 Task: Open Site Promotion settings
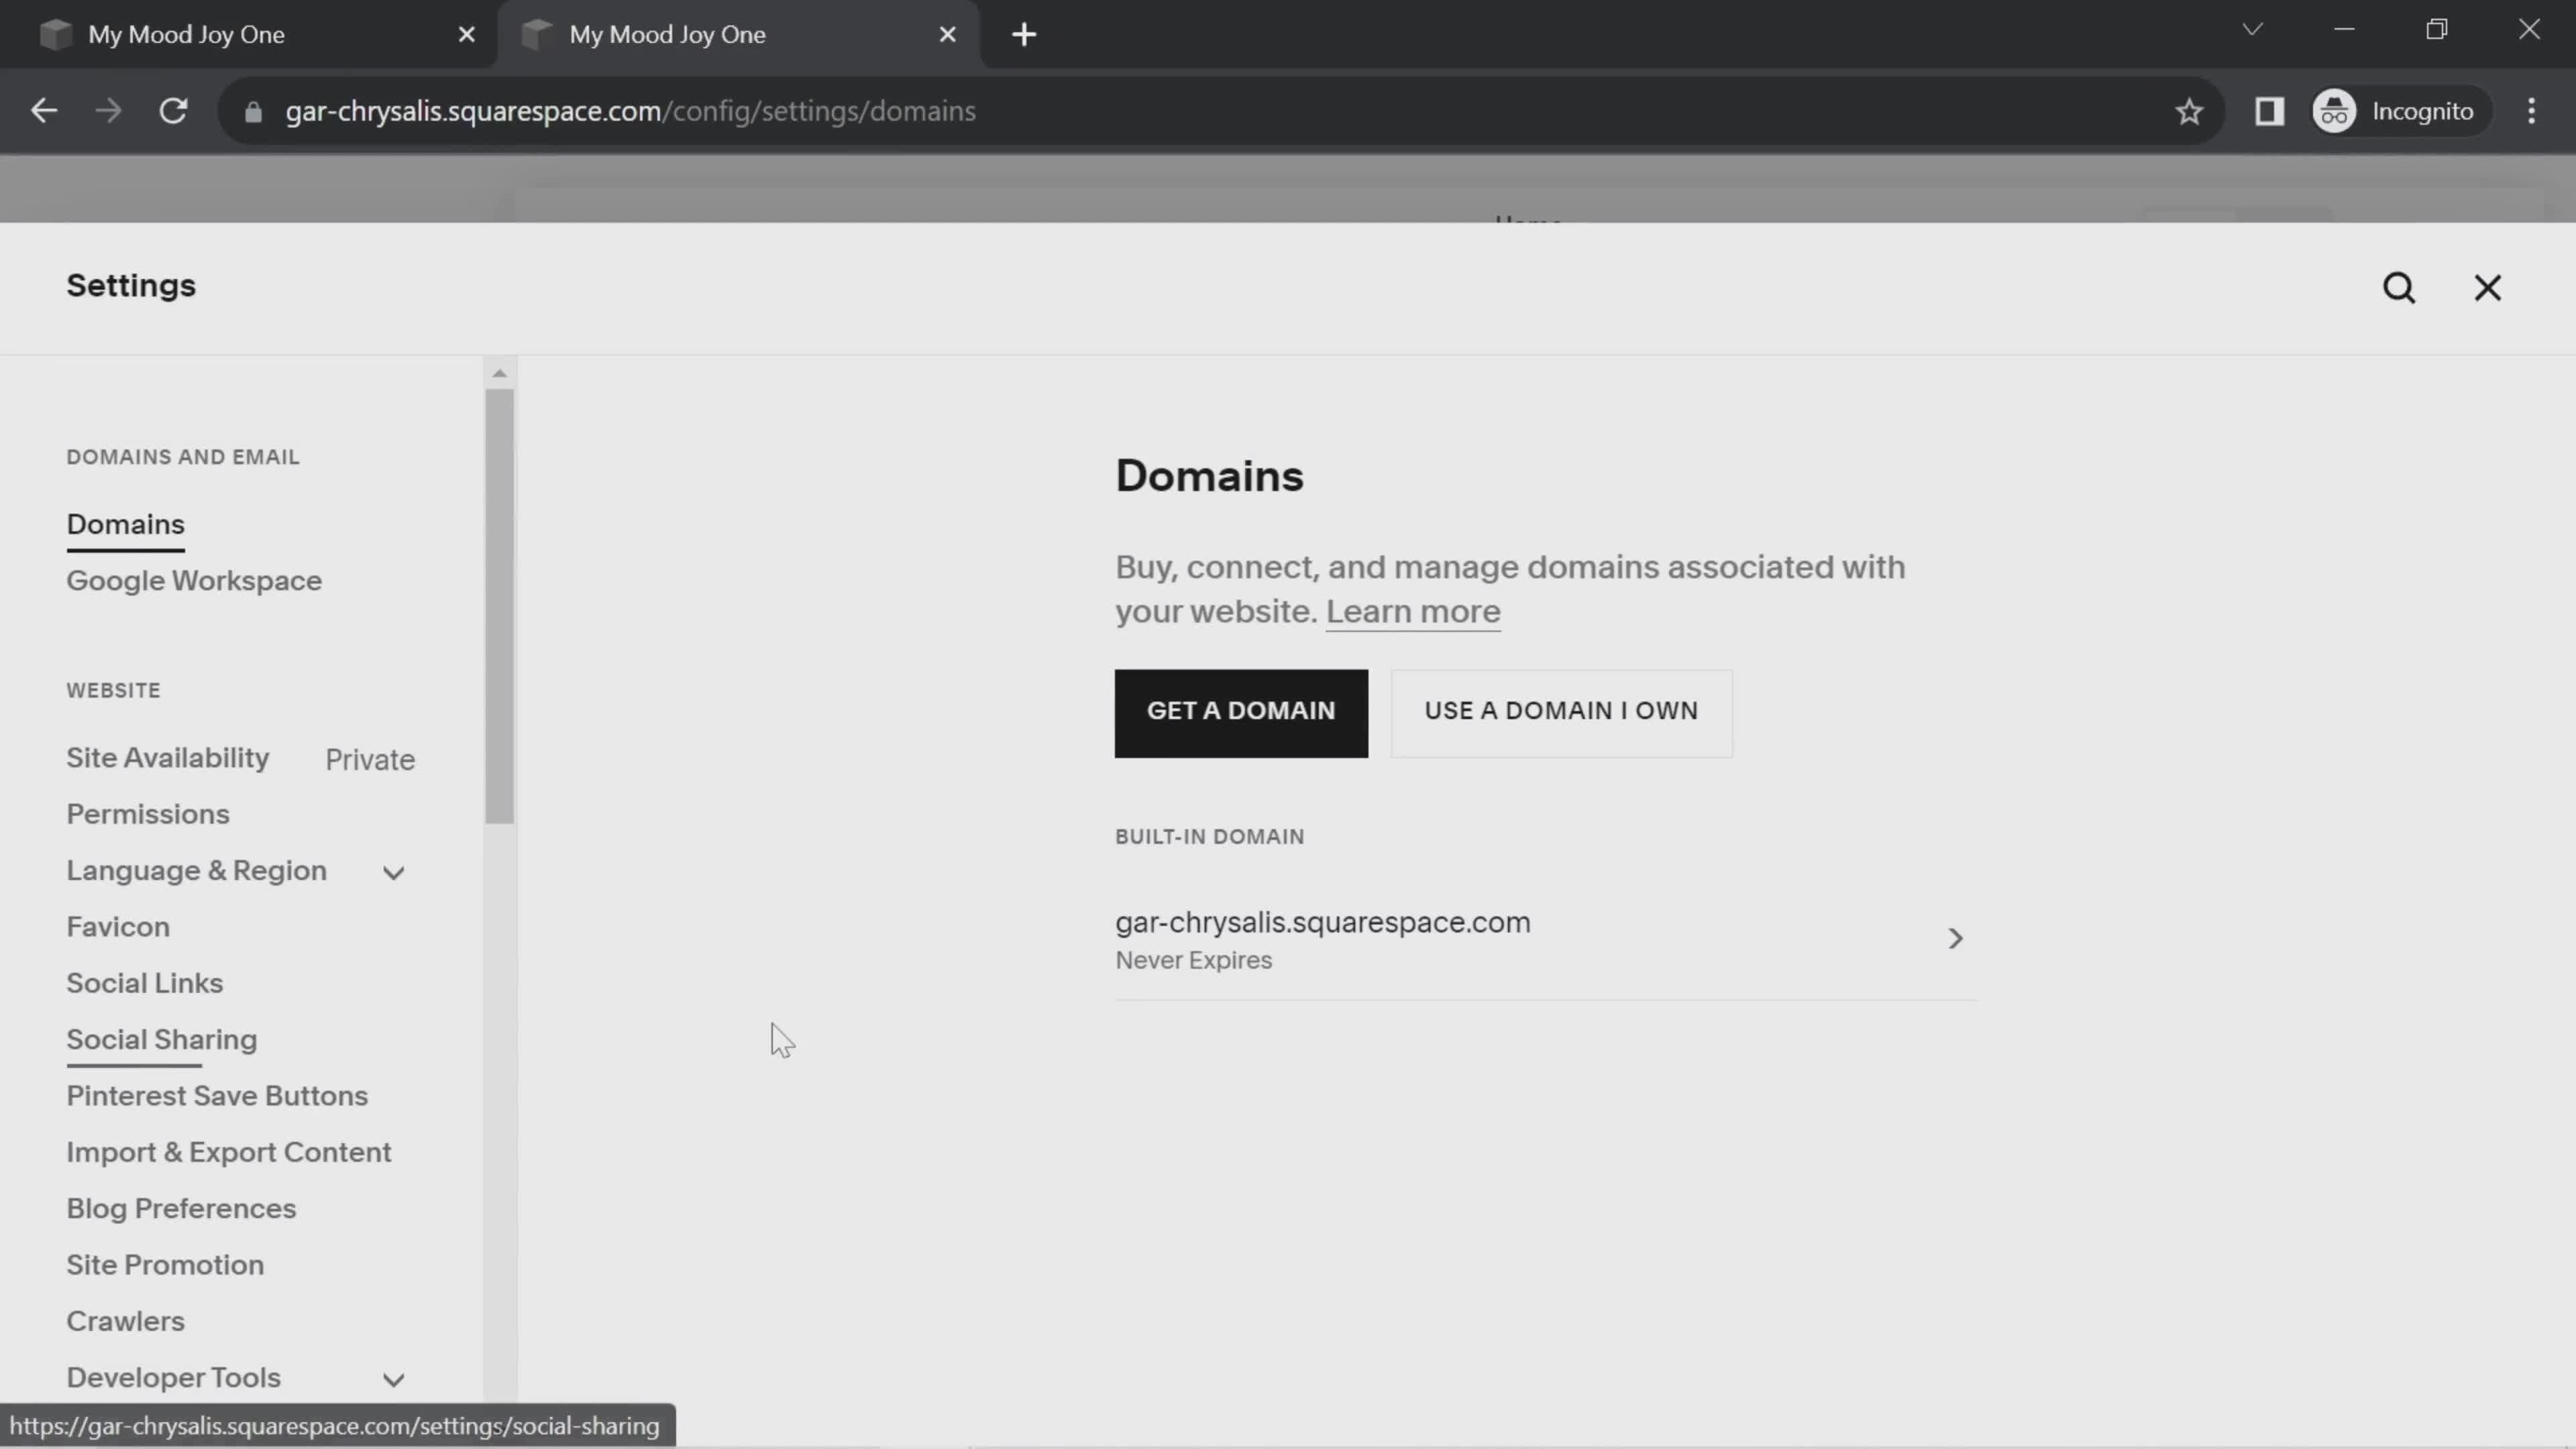click(x=165, y=1265)
